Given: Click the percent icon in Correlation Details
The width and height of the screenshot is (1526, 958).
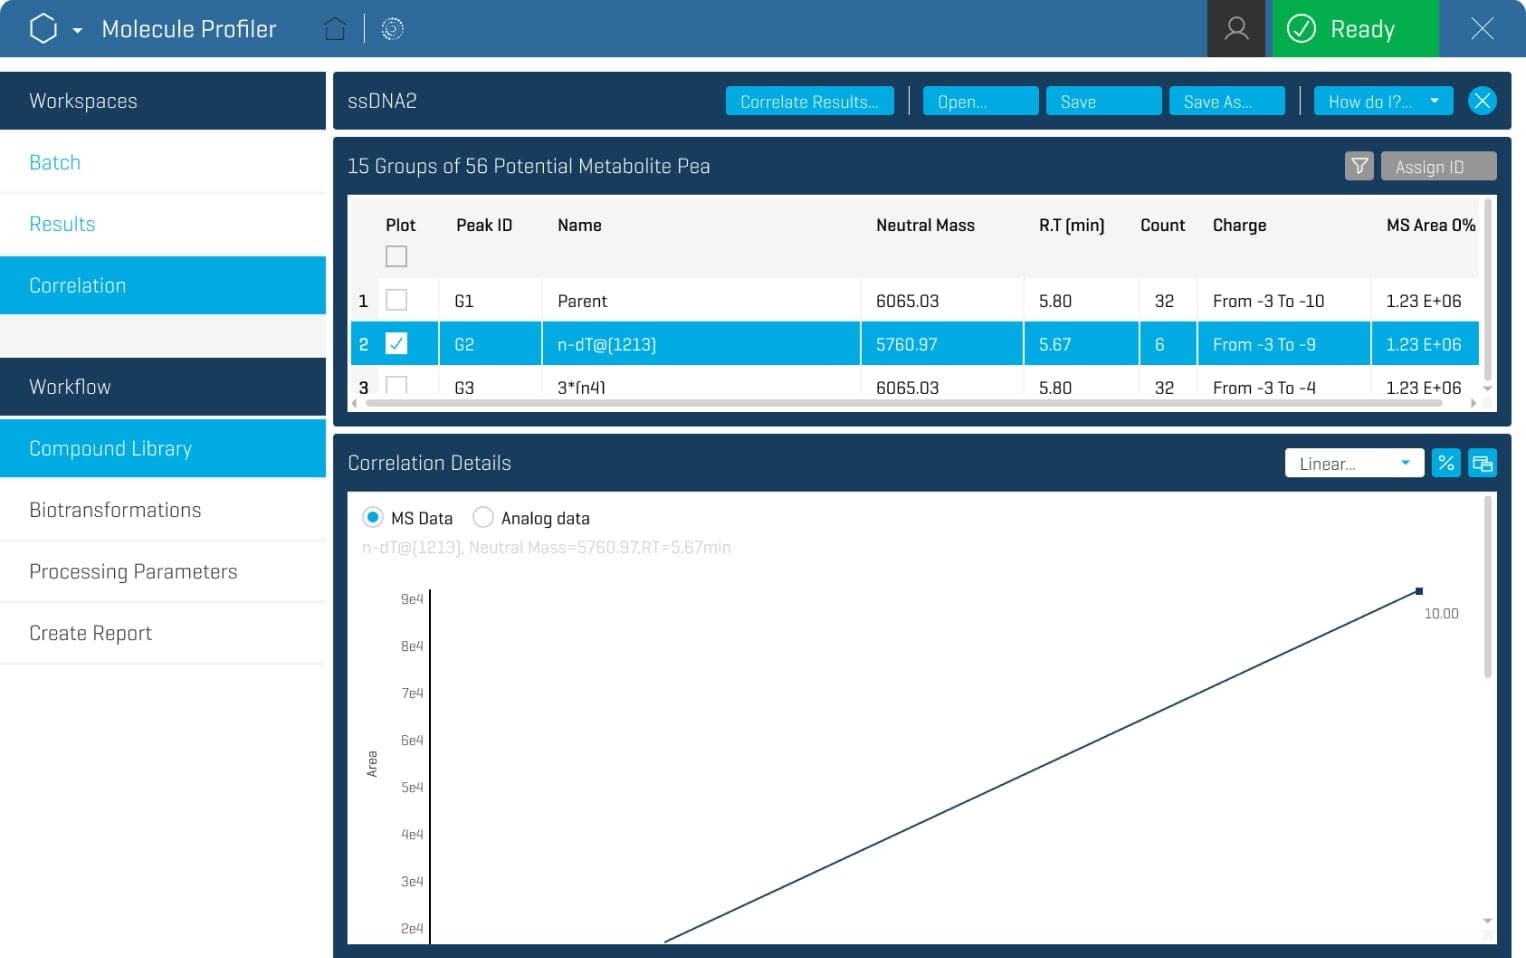Looking at the screenshot, I should pyautogui.click(x=1445, y=463).
